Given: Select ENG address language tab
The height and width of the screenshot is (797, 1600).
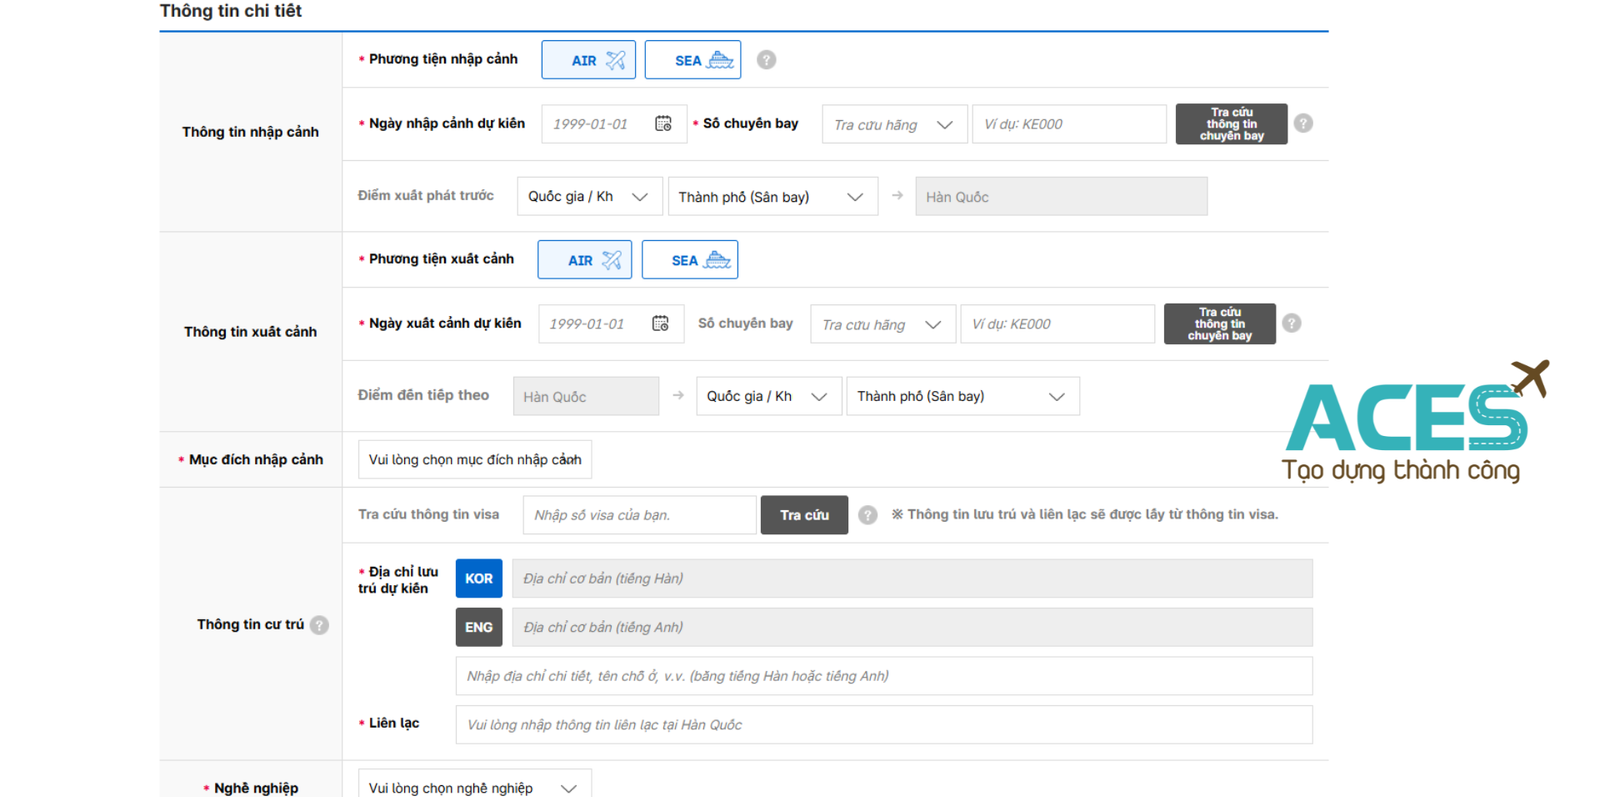Looking at the screenshot, I should tap(479, 627).
